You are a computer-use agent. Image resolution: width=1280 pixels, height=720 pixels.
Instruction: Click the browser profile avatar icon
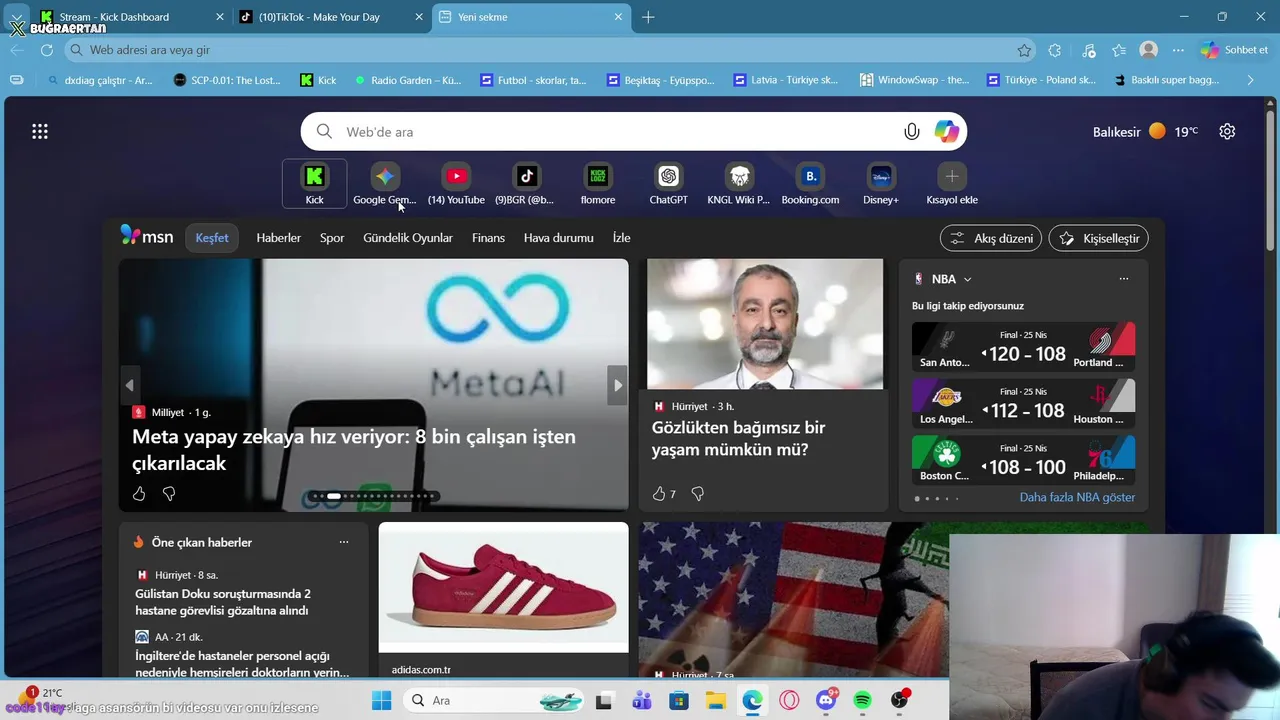pyautogui.click(x=1149, y=50)
